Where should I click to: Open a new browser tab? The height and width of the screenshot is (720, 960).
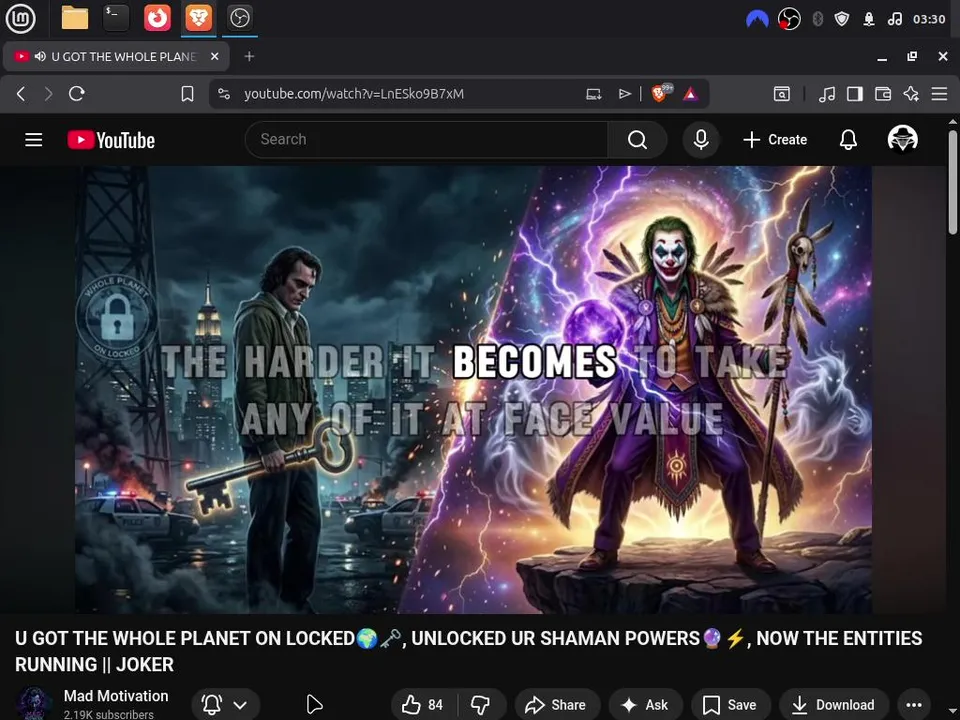249,56
